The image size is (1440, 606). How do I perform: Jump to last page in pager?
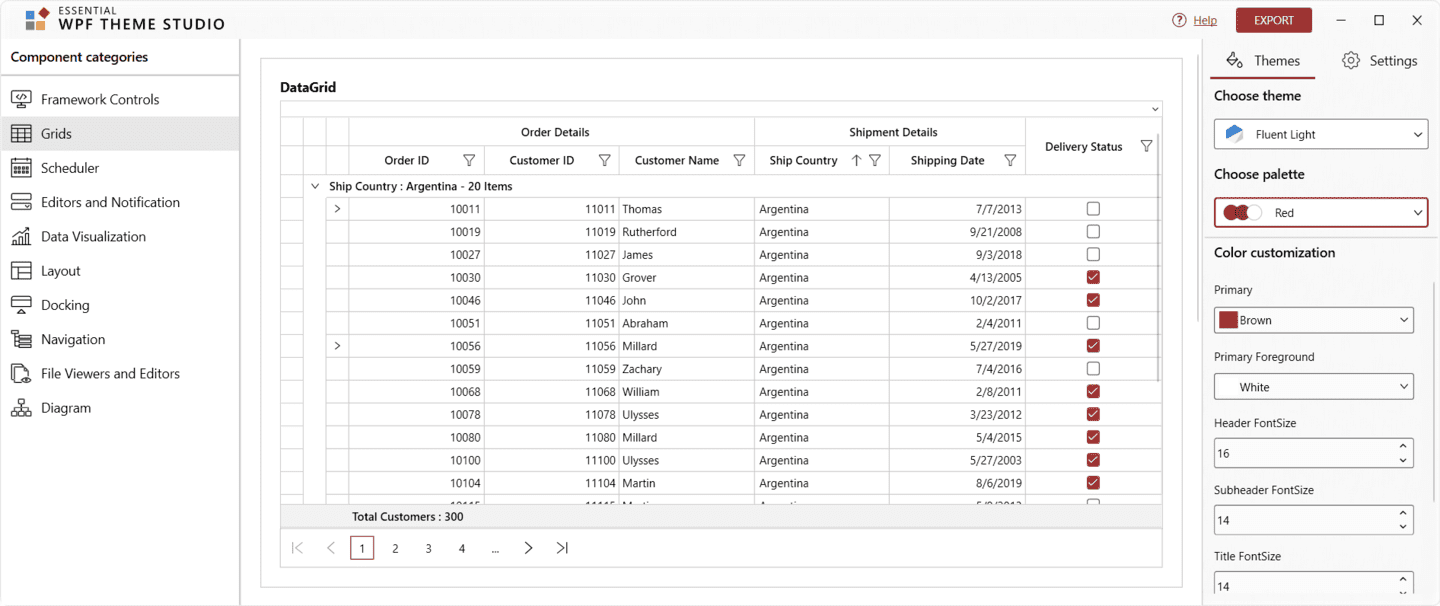[x=562, y=548]
